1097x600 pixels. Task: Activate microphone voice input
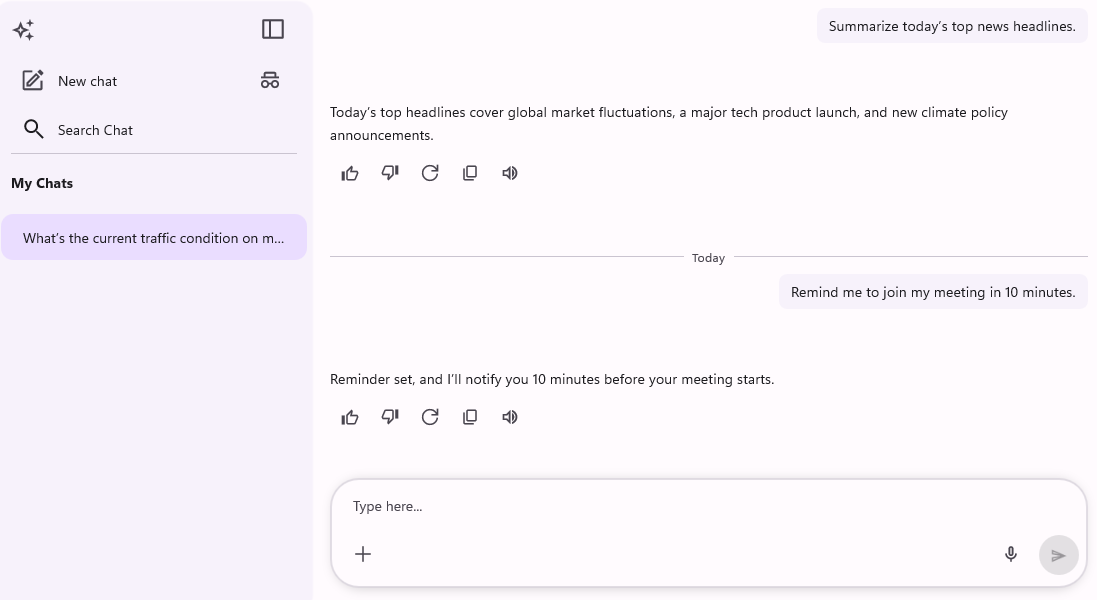click(1011, 555)
